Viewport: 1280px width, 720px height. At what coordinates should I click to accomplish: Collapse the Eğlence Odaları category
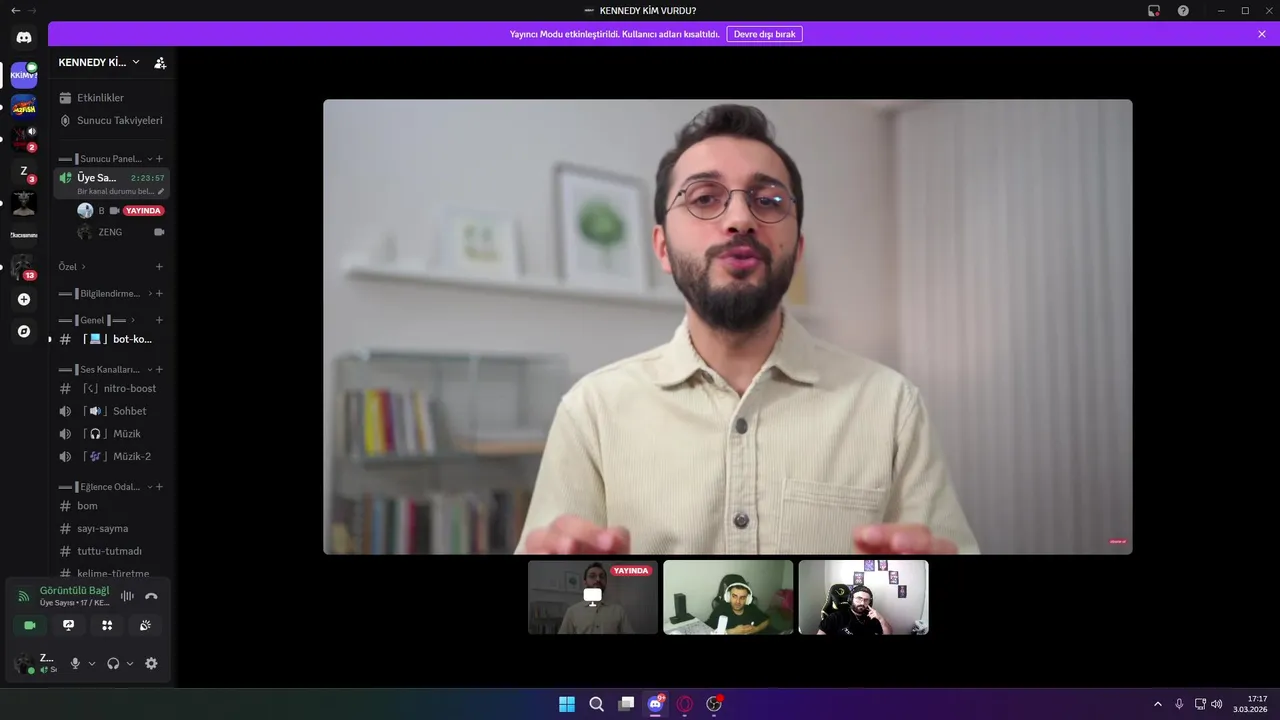point(150,487)
